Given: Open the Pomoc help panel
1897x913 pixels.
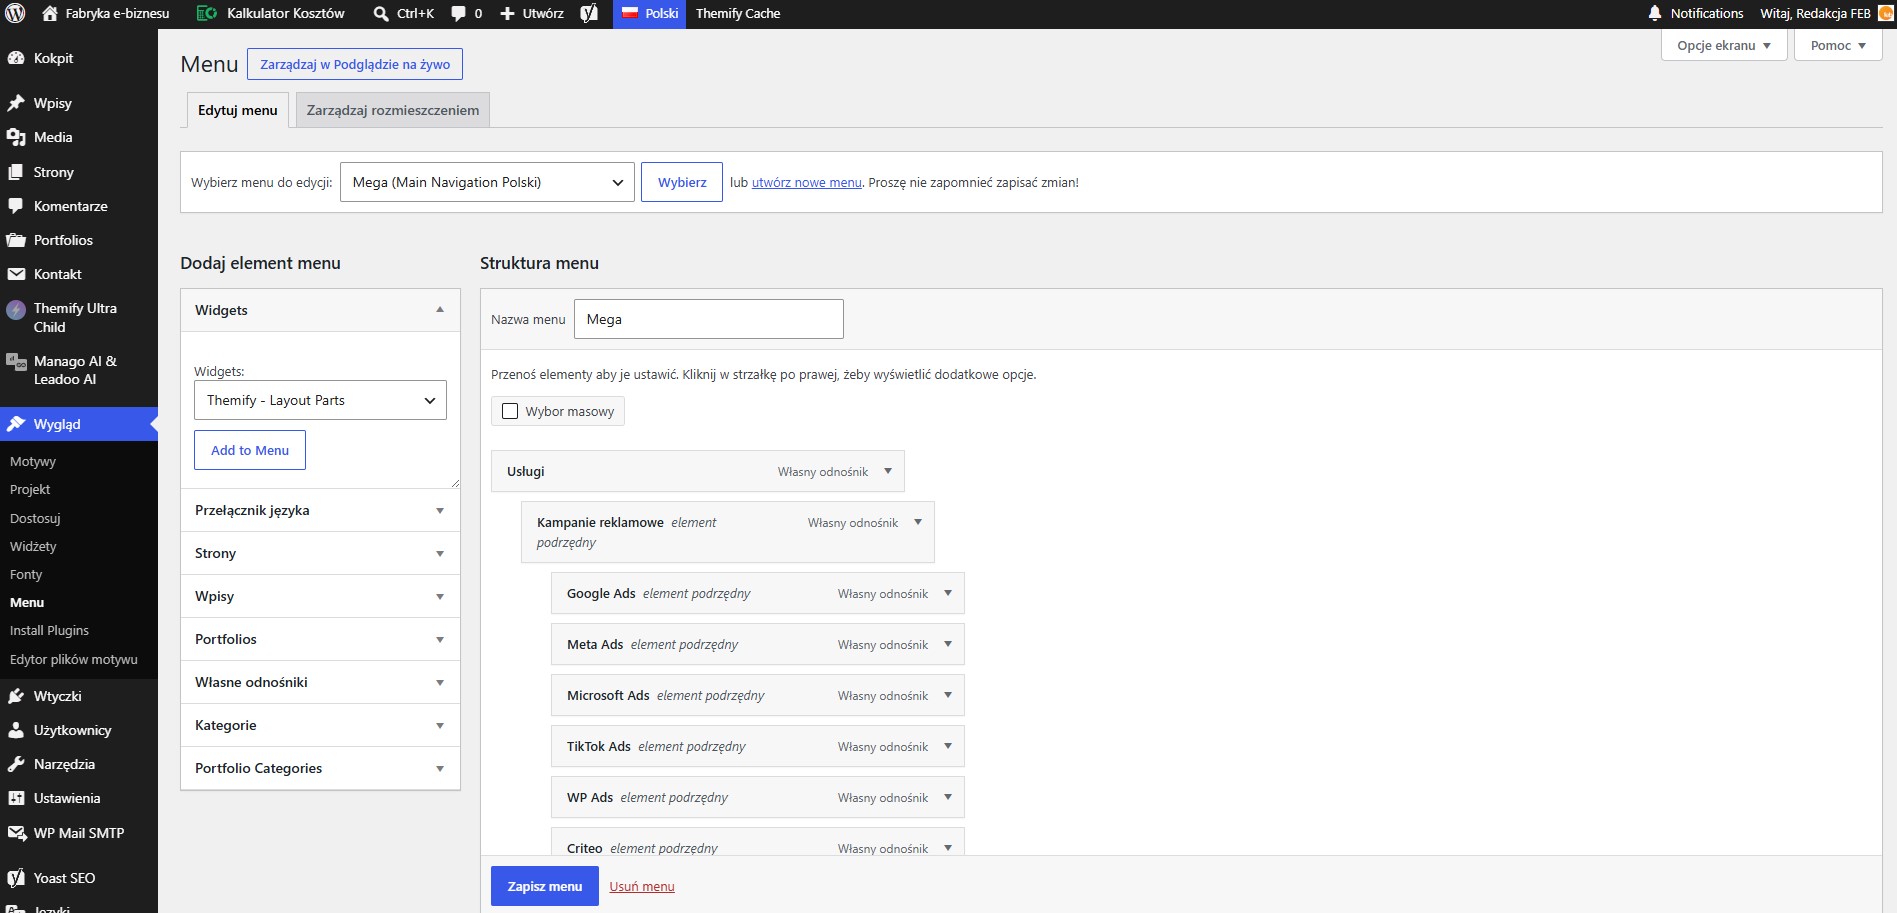Looking at the screenshot, I should pyautogui.click(x=1838, y=45).
